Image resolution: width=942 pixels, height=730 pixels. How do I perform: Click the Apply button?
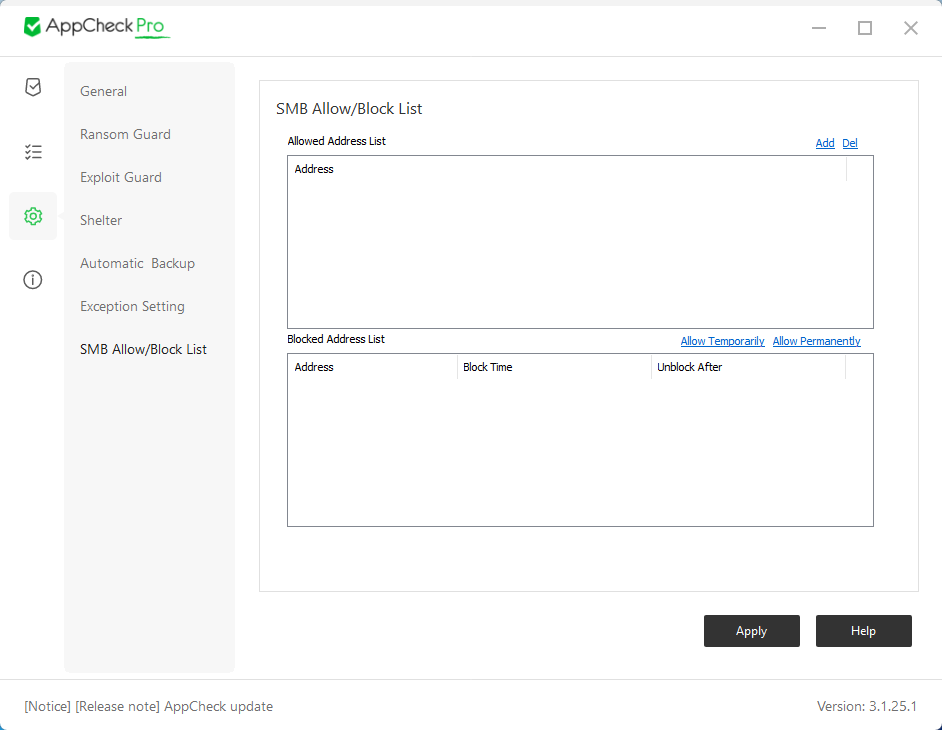(x=752, y=631)
